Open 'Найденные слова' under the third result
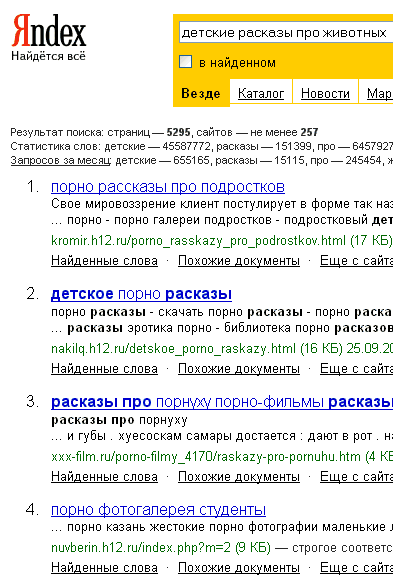The height and width of the screenshot is (581, 393). [104, 477]
